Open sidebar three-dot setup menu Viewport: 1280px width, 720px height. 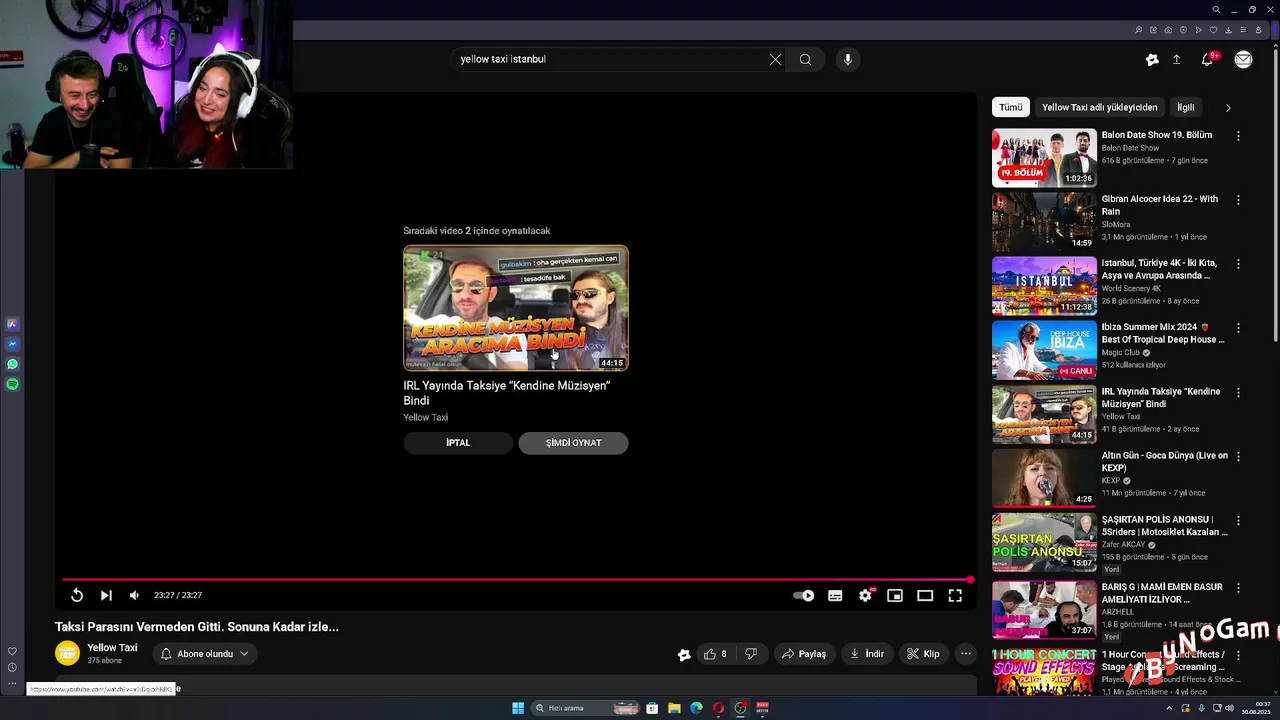(12, 684)
